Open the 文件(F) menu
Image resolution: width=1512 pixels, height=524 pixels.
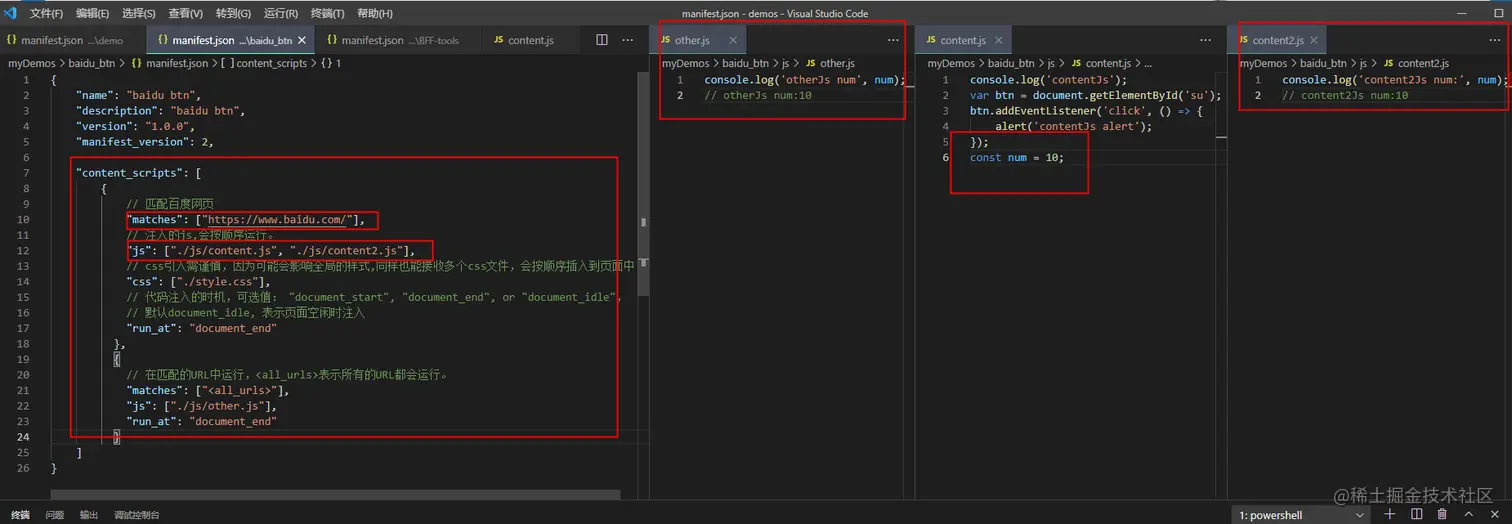pyautogui.click(x=46, y=13)
